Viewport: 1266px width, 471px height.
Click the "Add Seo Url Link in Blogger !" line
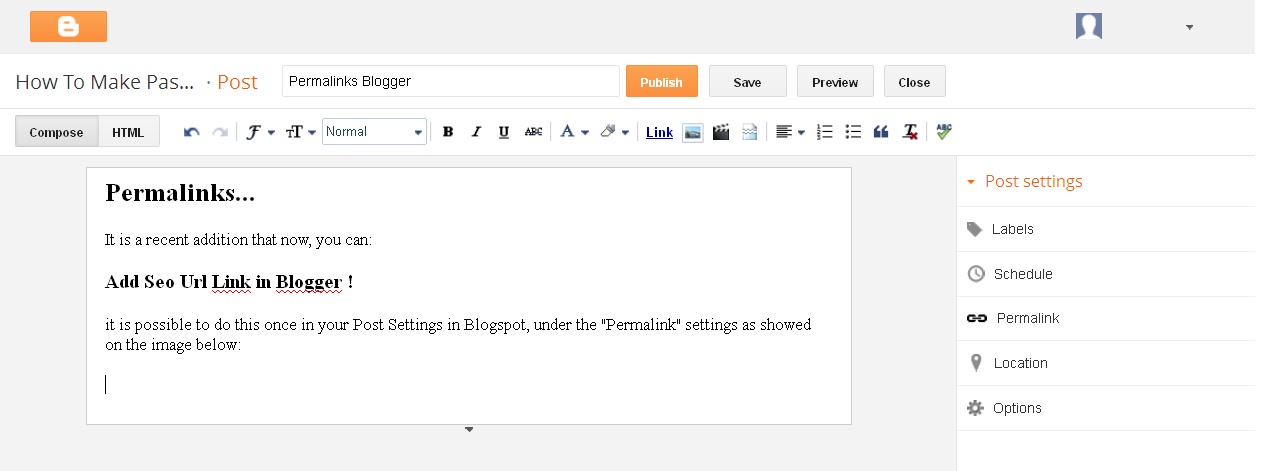tap(229, 282)
